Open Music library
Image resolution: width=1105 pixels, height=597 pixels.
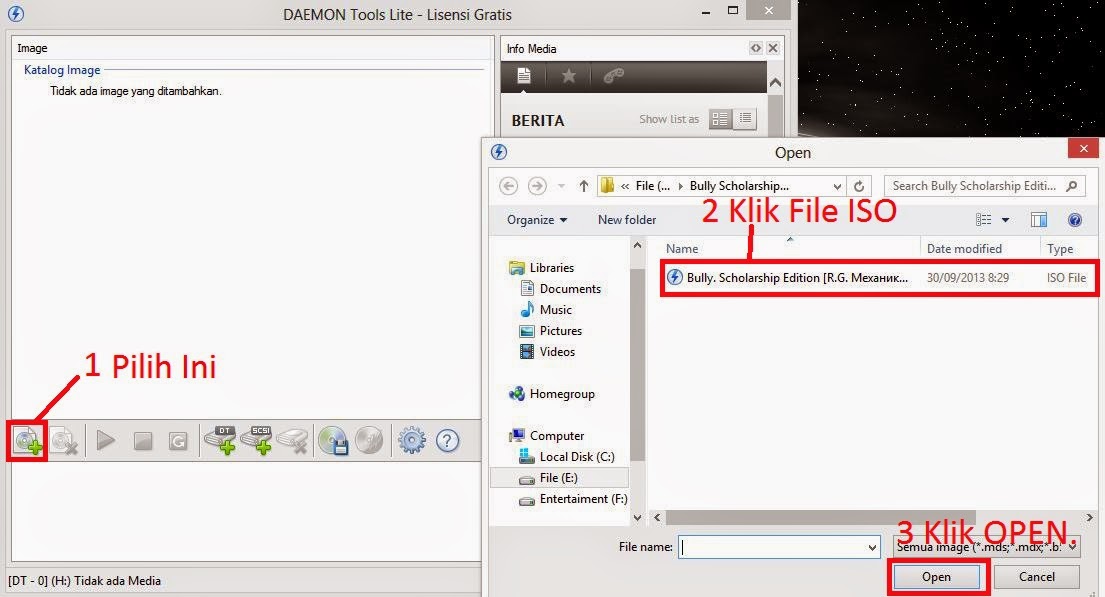click(555, 310)
